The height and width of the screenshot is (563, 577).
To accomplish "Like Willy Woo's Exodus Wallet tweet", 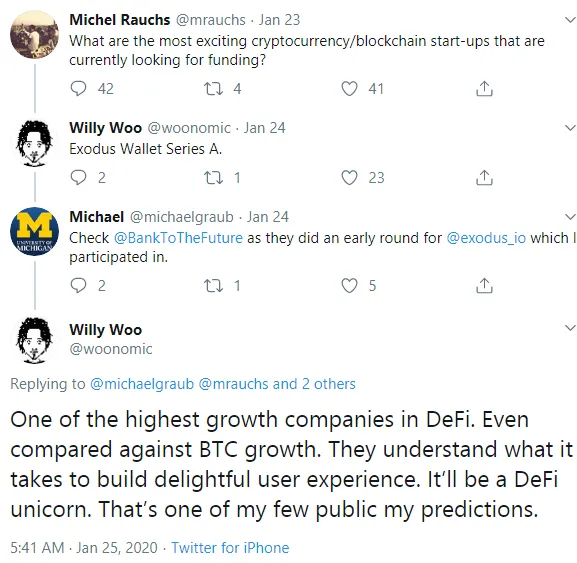I will click(349, 178).
